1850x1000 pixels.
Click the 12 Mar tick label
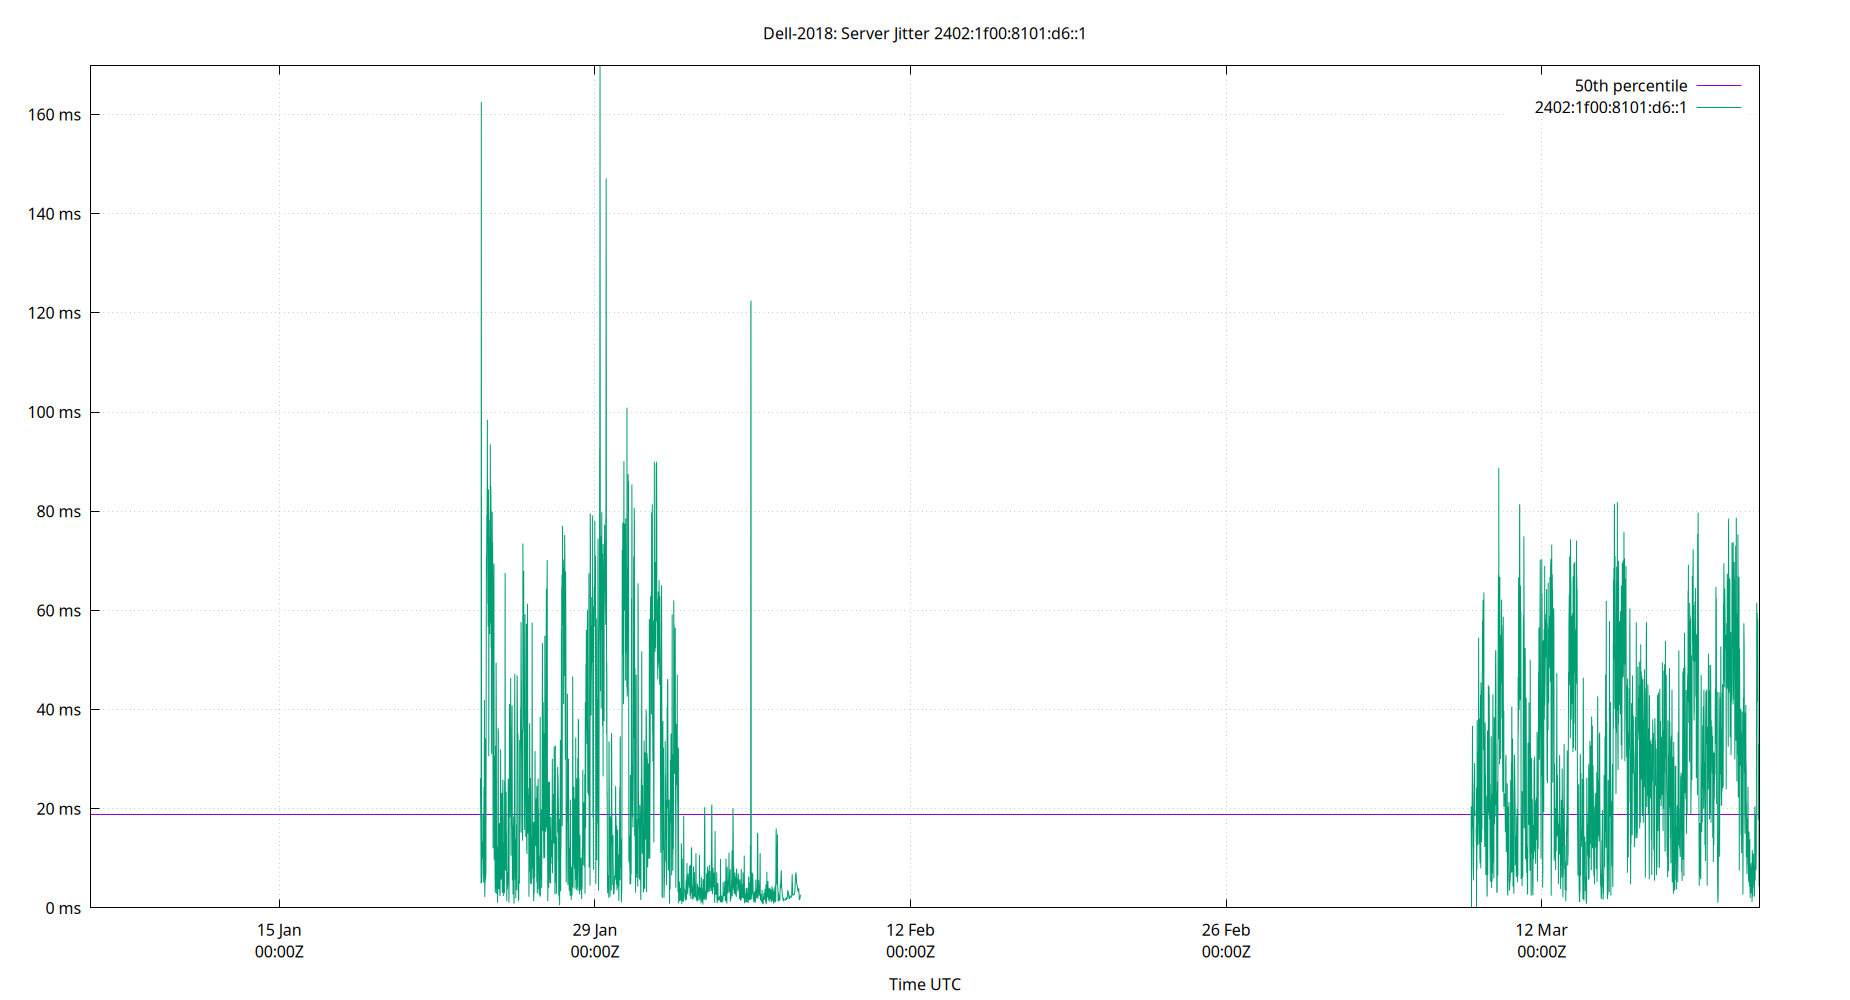1542,930
